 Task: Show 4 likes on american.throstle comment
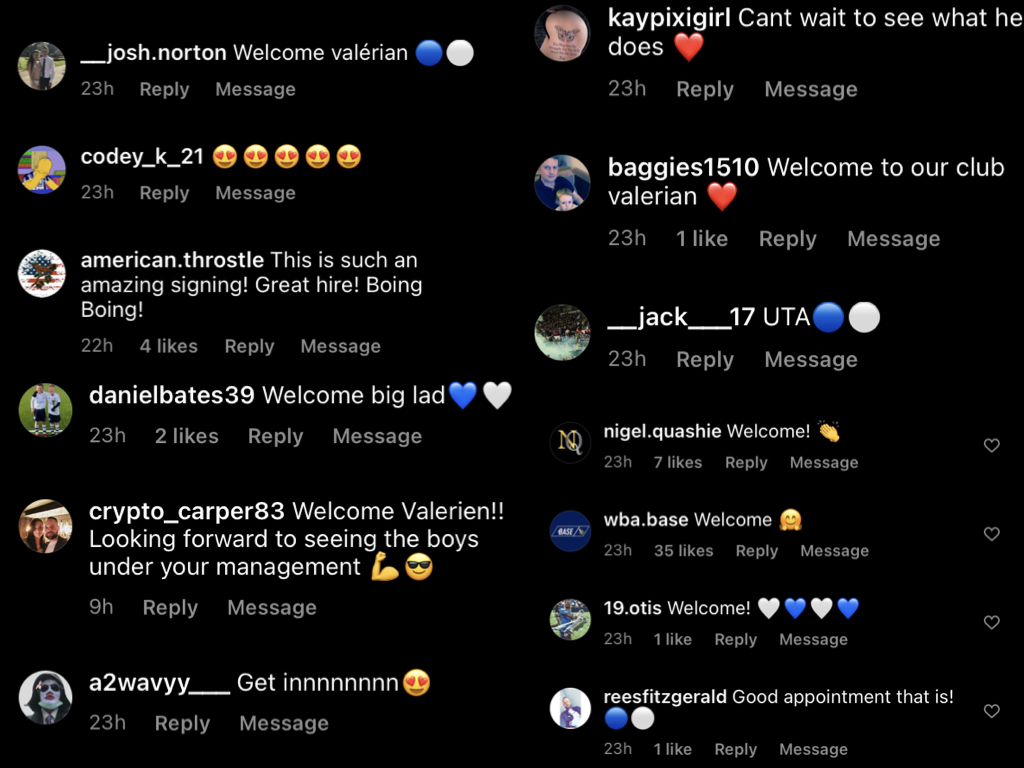(168, 346)
